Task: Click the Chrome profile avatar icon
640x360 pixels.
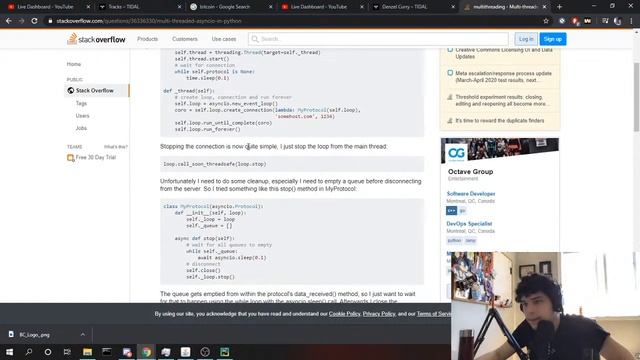Action: point(618,21)
